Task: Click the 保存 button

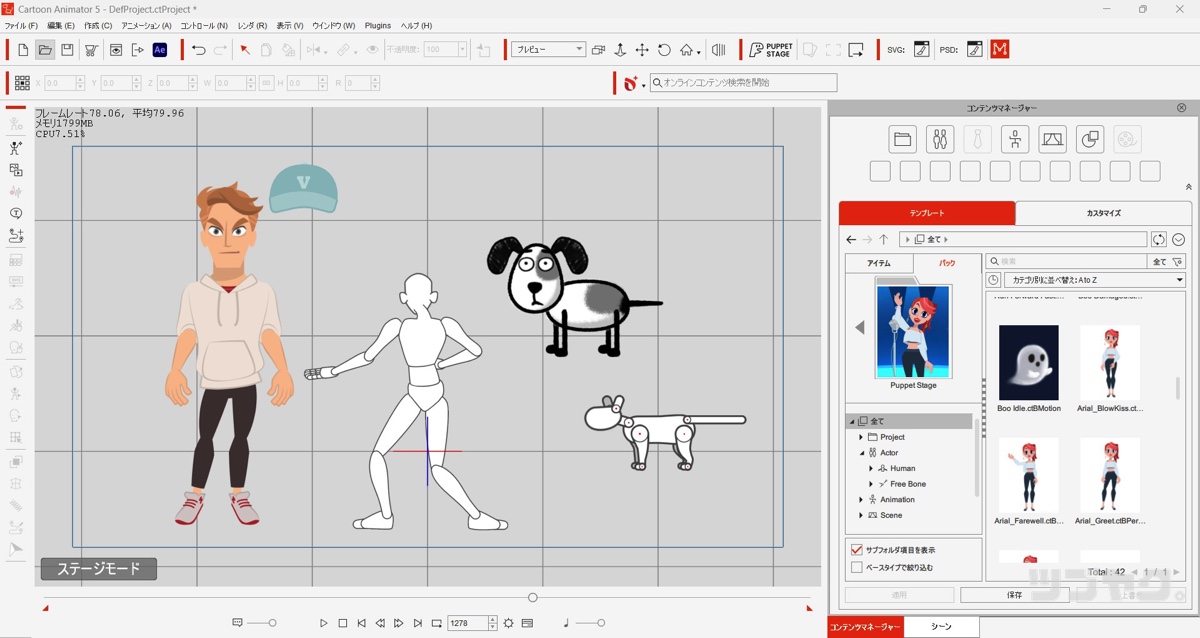Action: 1014,595
